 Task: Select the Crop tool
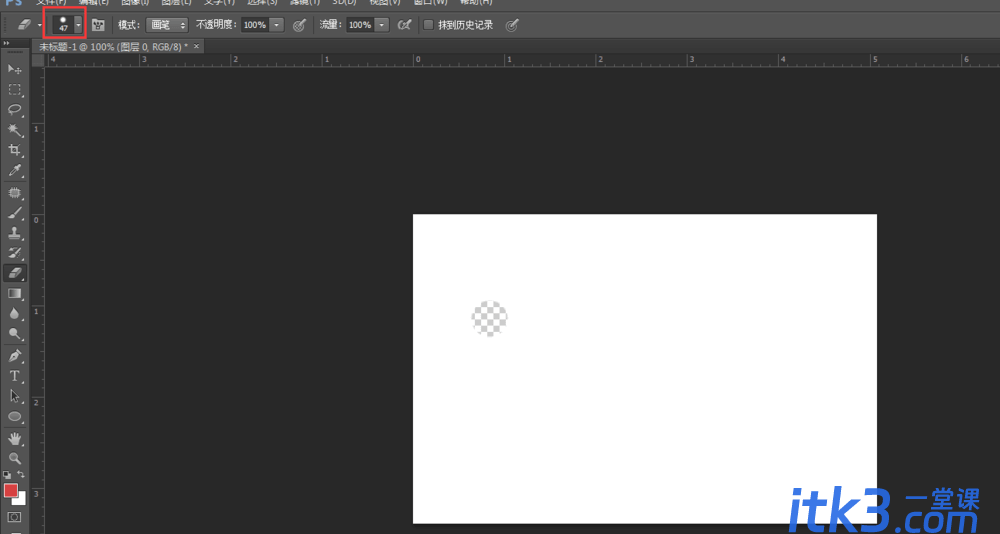[x=15, y=151]
